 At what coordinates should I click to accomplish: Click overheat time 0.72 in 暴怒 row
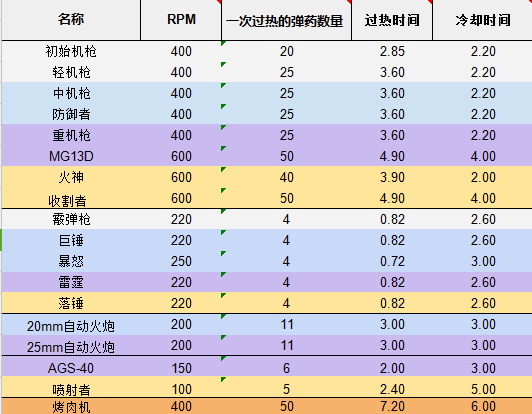pyautogui.click(x=392, y=261)
